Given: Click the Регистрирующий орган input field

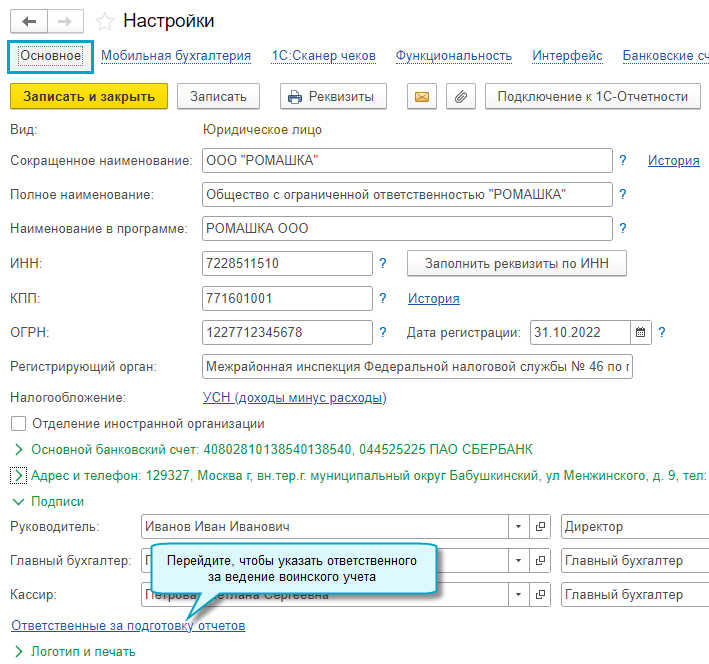Looking at the screenshot, I should [417, 366].
